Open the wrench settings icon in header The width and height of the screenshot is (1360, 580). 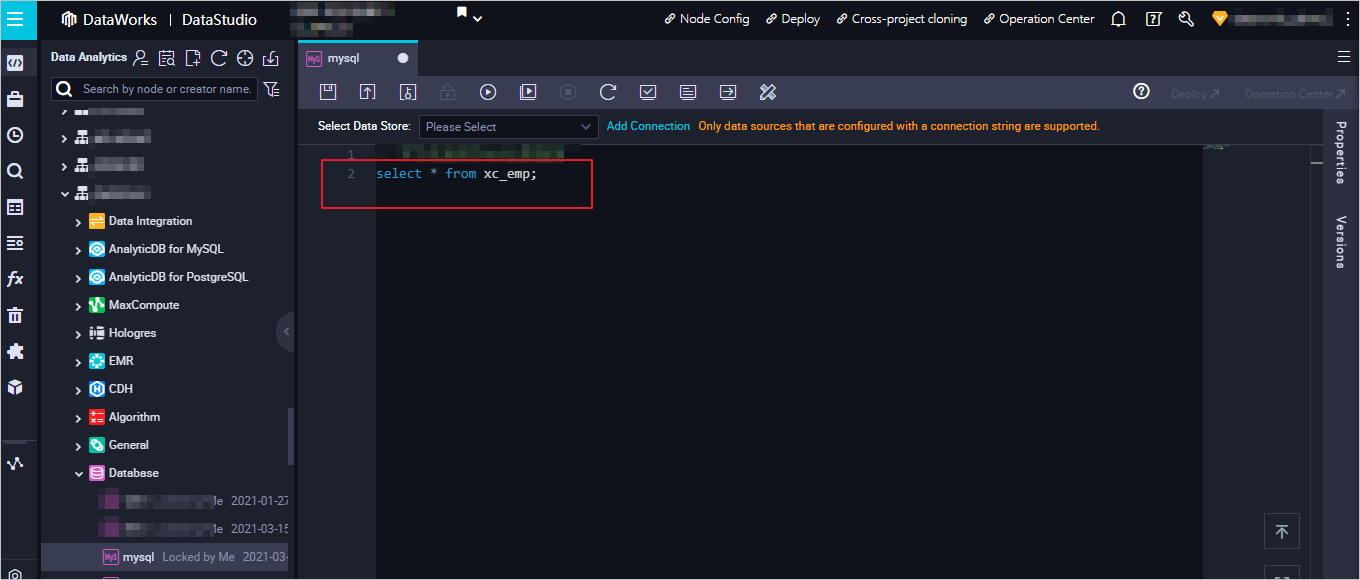[x=1186, y=19]
